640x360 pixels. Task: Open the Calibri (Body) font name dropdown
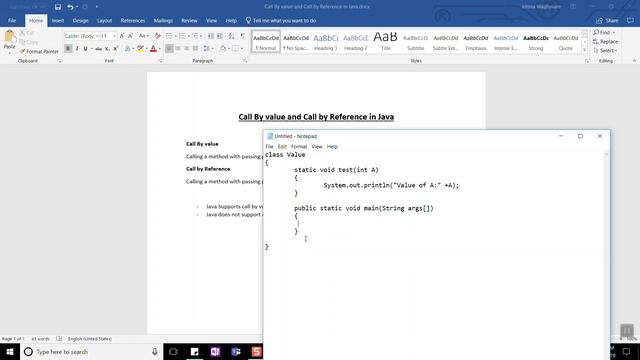[97, 36]
